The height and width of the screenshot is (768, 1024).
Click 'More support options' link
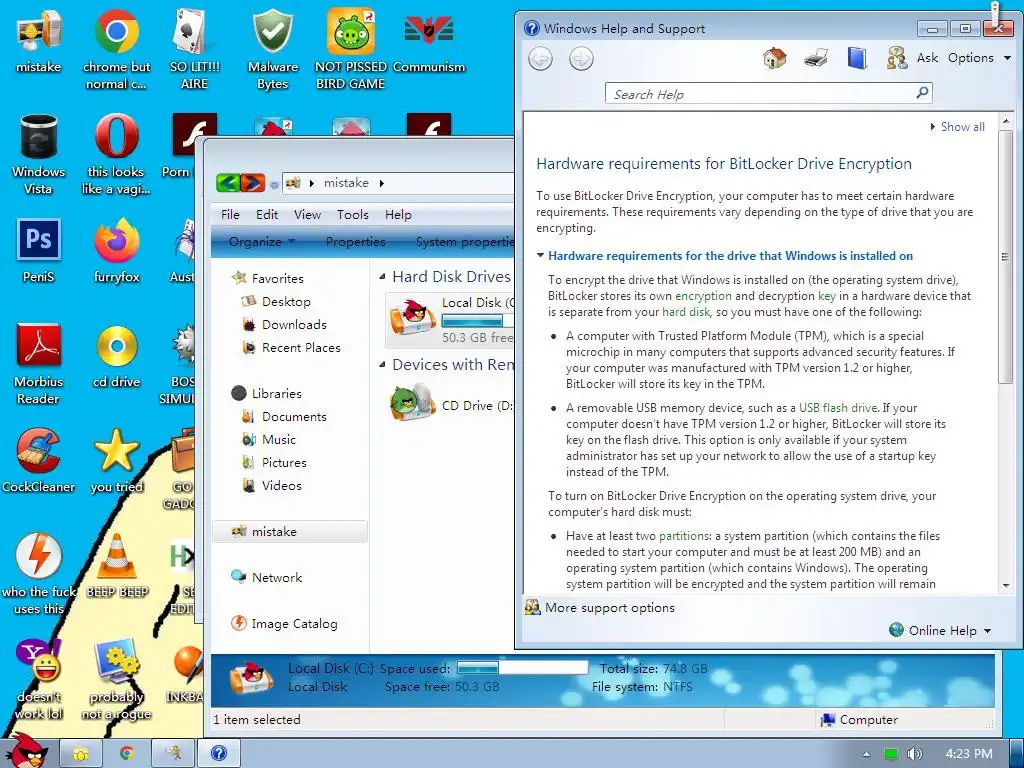pyautogui.click(x=609, y=607)
